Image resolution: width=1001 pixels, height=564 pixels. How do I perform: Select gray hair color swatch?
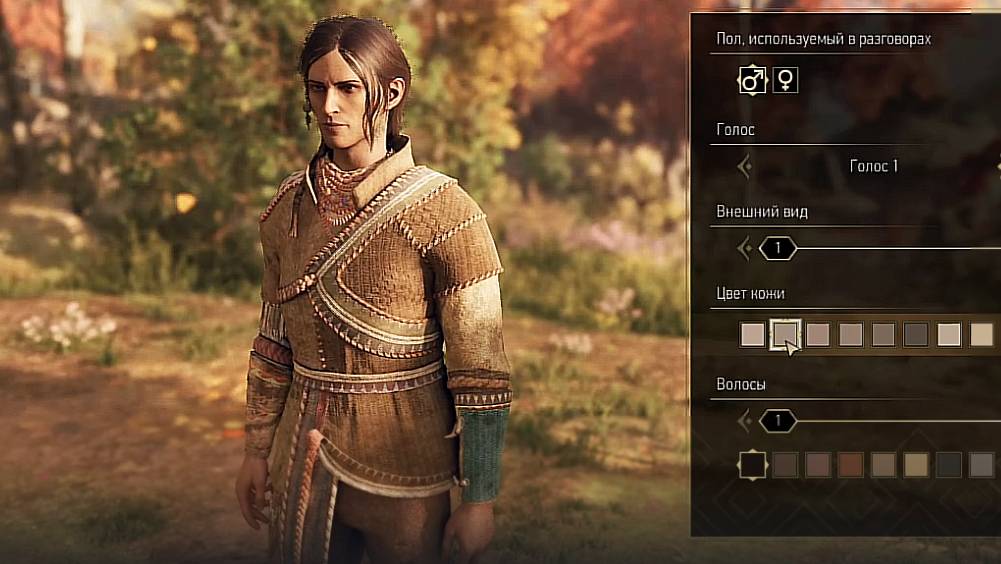[x=981, y=465]
